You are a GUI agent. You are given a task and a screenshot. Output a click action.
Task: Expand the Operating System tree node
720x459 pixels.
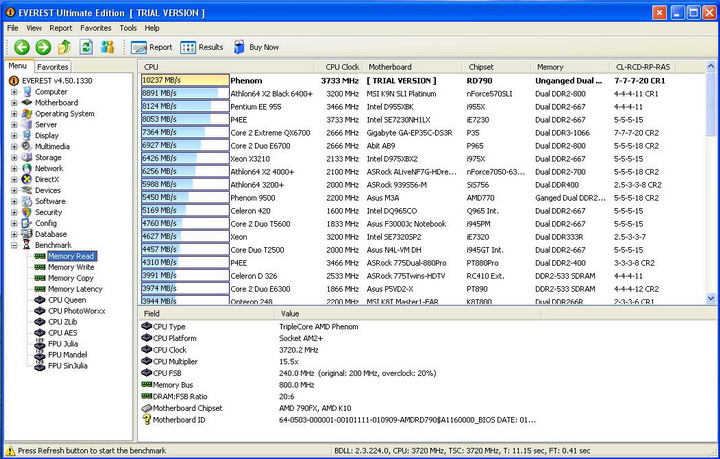pyautogui.click(x=14, y=114)
